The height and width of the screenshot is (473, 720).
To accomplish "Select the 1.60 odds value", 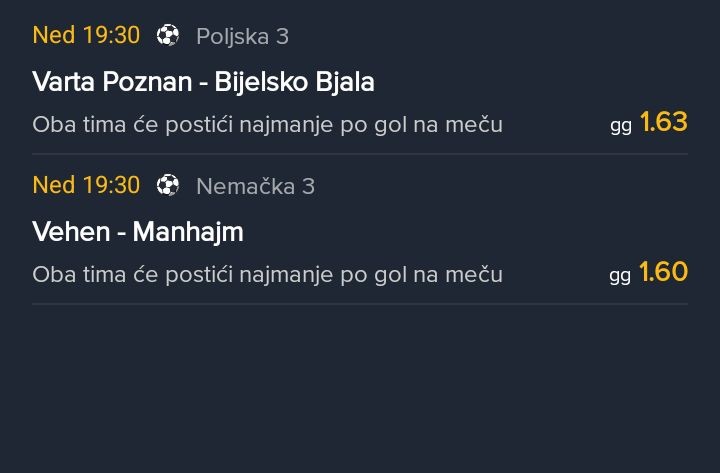I will tap(664, 272).
